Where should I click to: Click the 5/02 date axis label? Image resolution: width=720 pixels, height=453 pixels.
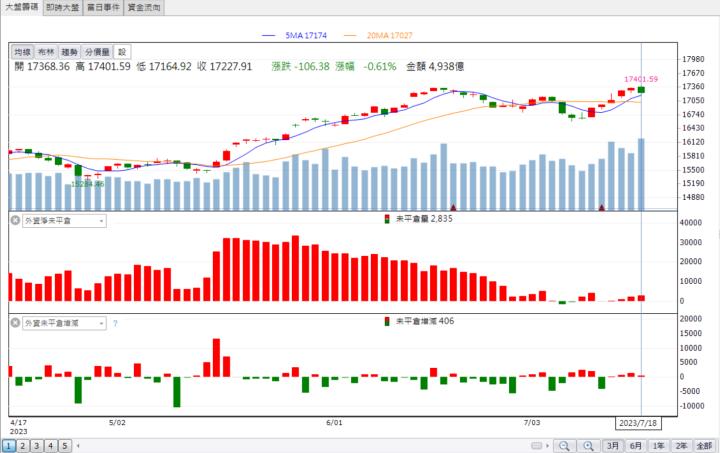(x=117, y=423)
